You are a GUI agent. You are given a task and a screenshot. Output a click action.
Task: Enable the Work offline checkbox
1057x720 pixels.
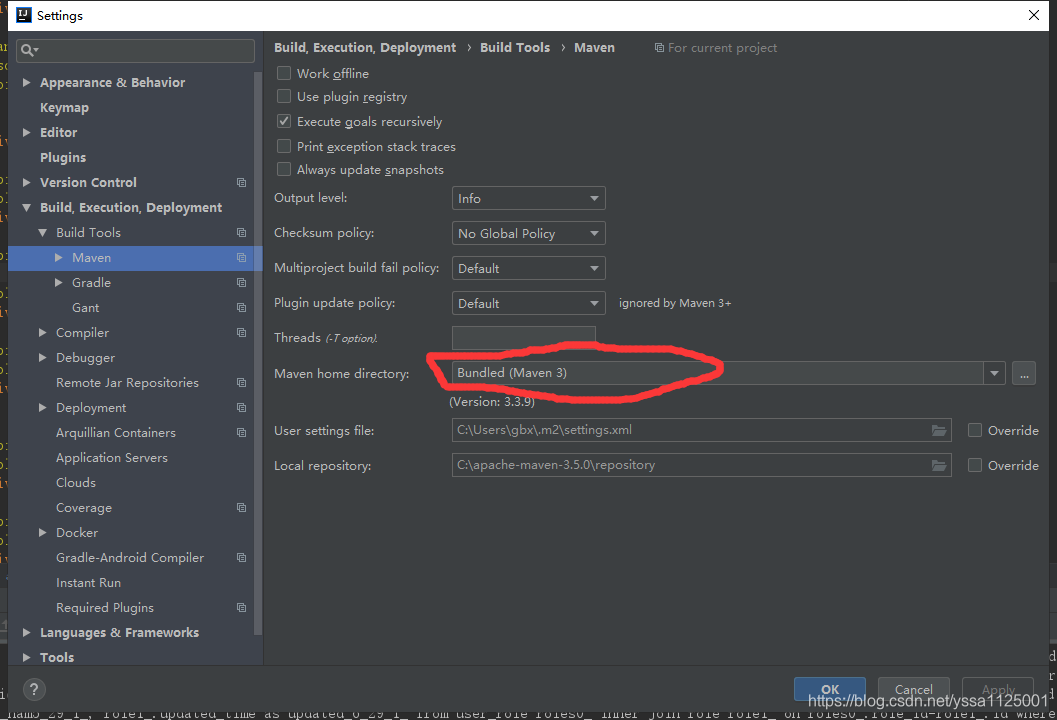[284, 73]
